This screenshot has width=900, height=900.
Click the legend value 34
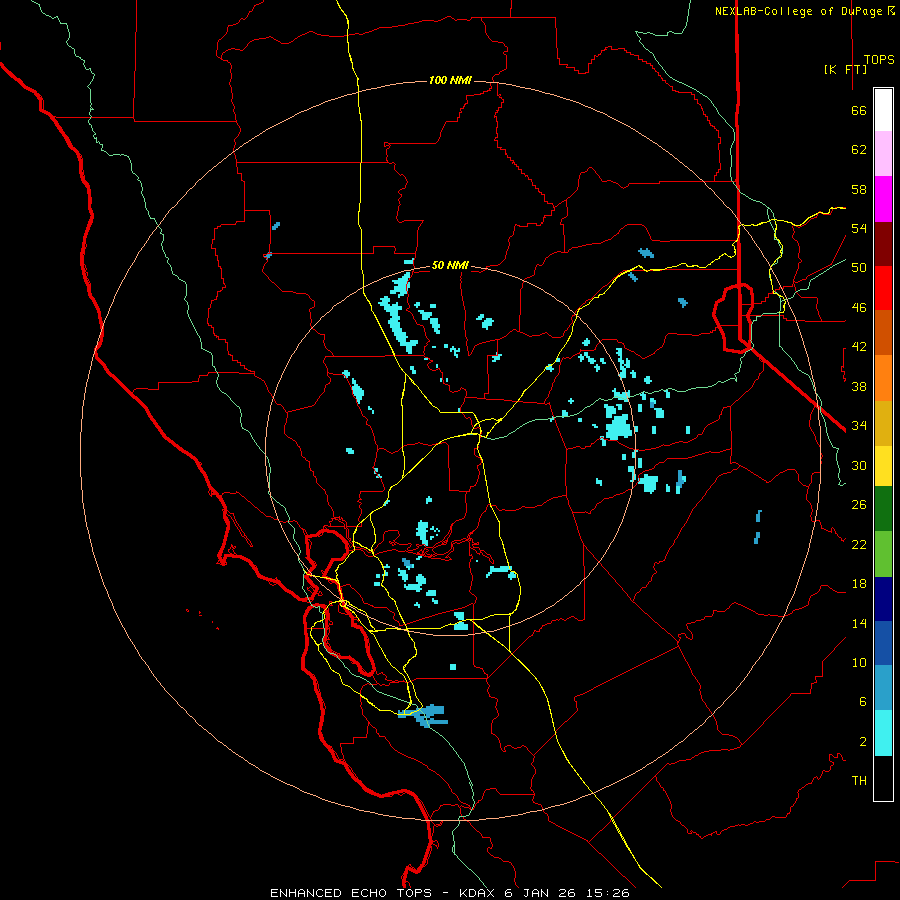coord(859,425)
